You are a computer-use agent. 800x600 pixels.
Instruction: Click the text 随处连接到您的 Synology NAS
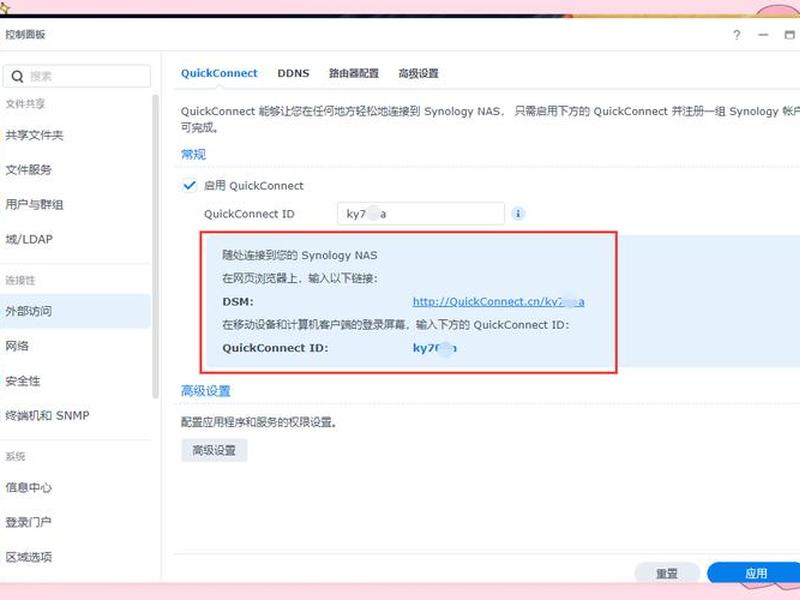click(x=299, y=255)
